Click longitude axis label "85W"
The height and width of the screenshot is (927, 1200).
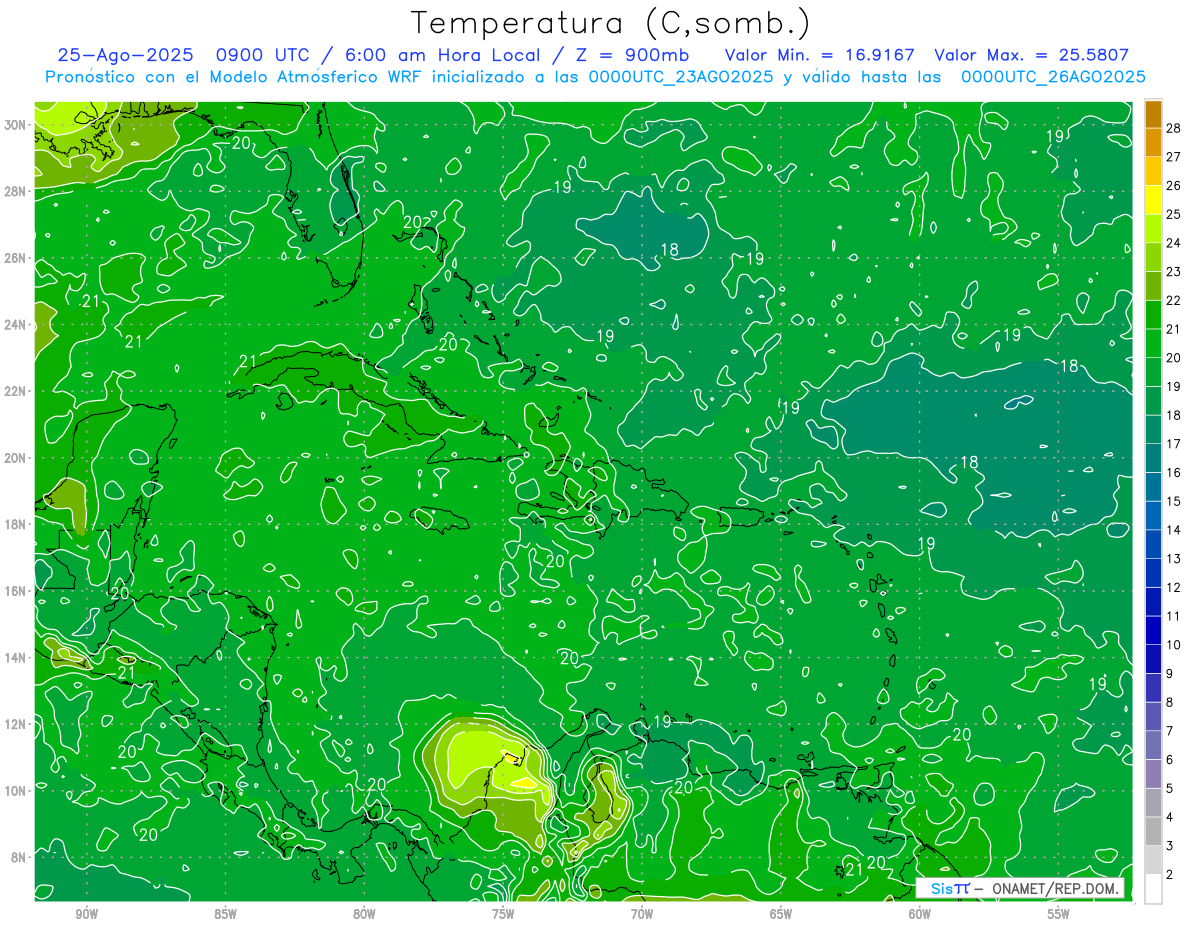[x=225, y=914]
